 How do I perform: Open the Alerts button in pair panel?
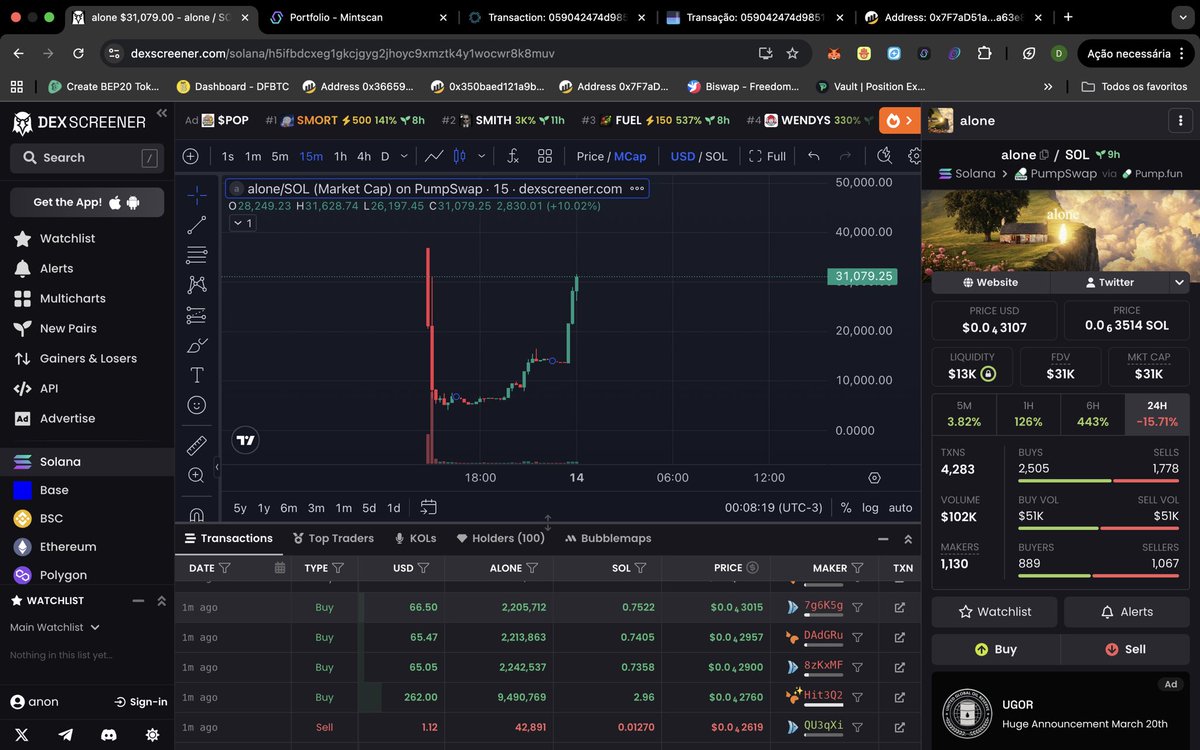click(x=1126, y=611)
